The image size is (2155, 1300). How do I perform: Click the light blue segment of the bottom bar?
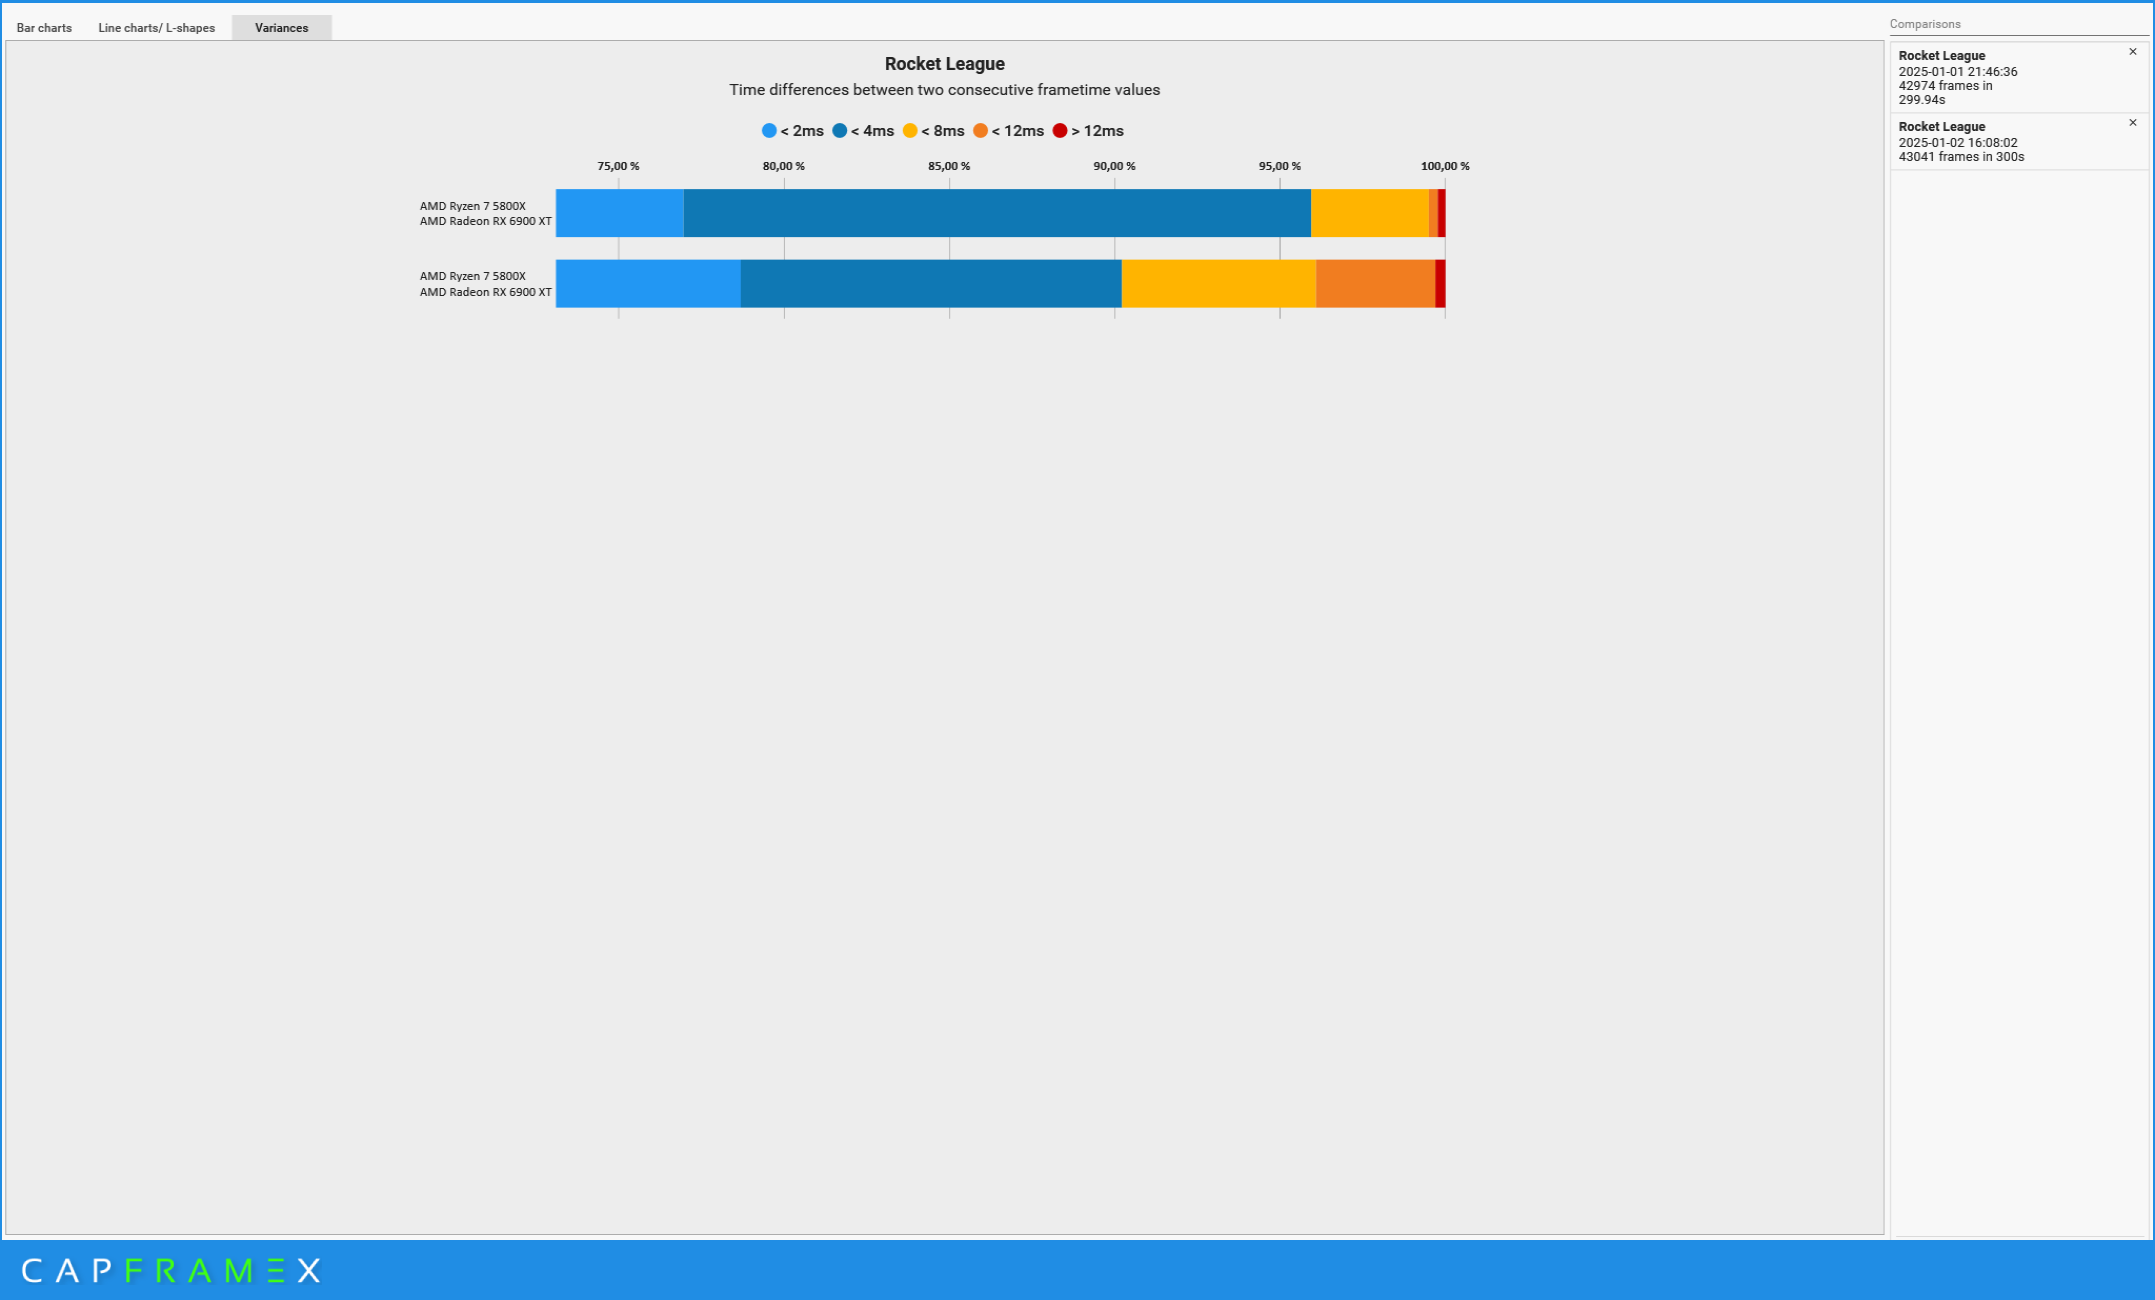[x=647, y=284]
